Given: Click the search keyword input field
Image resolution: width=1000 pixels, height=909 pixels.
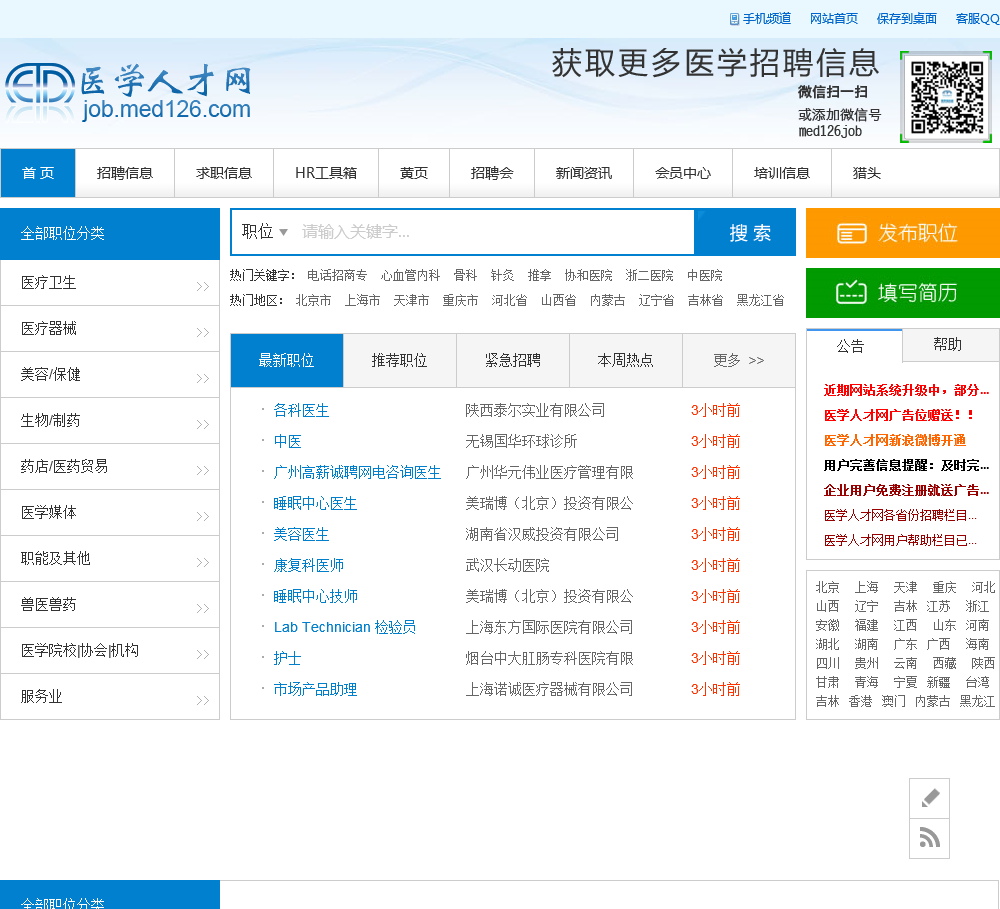Looking at the screenshot, I should [x=495, y=232].
